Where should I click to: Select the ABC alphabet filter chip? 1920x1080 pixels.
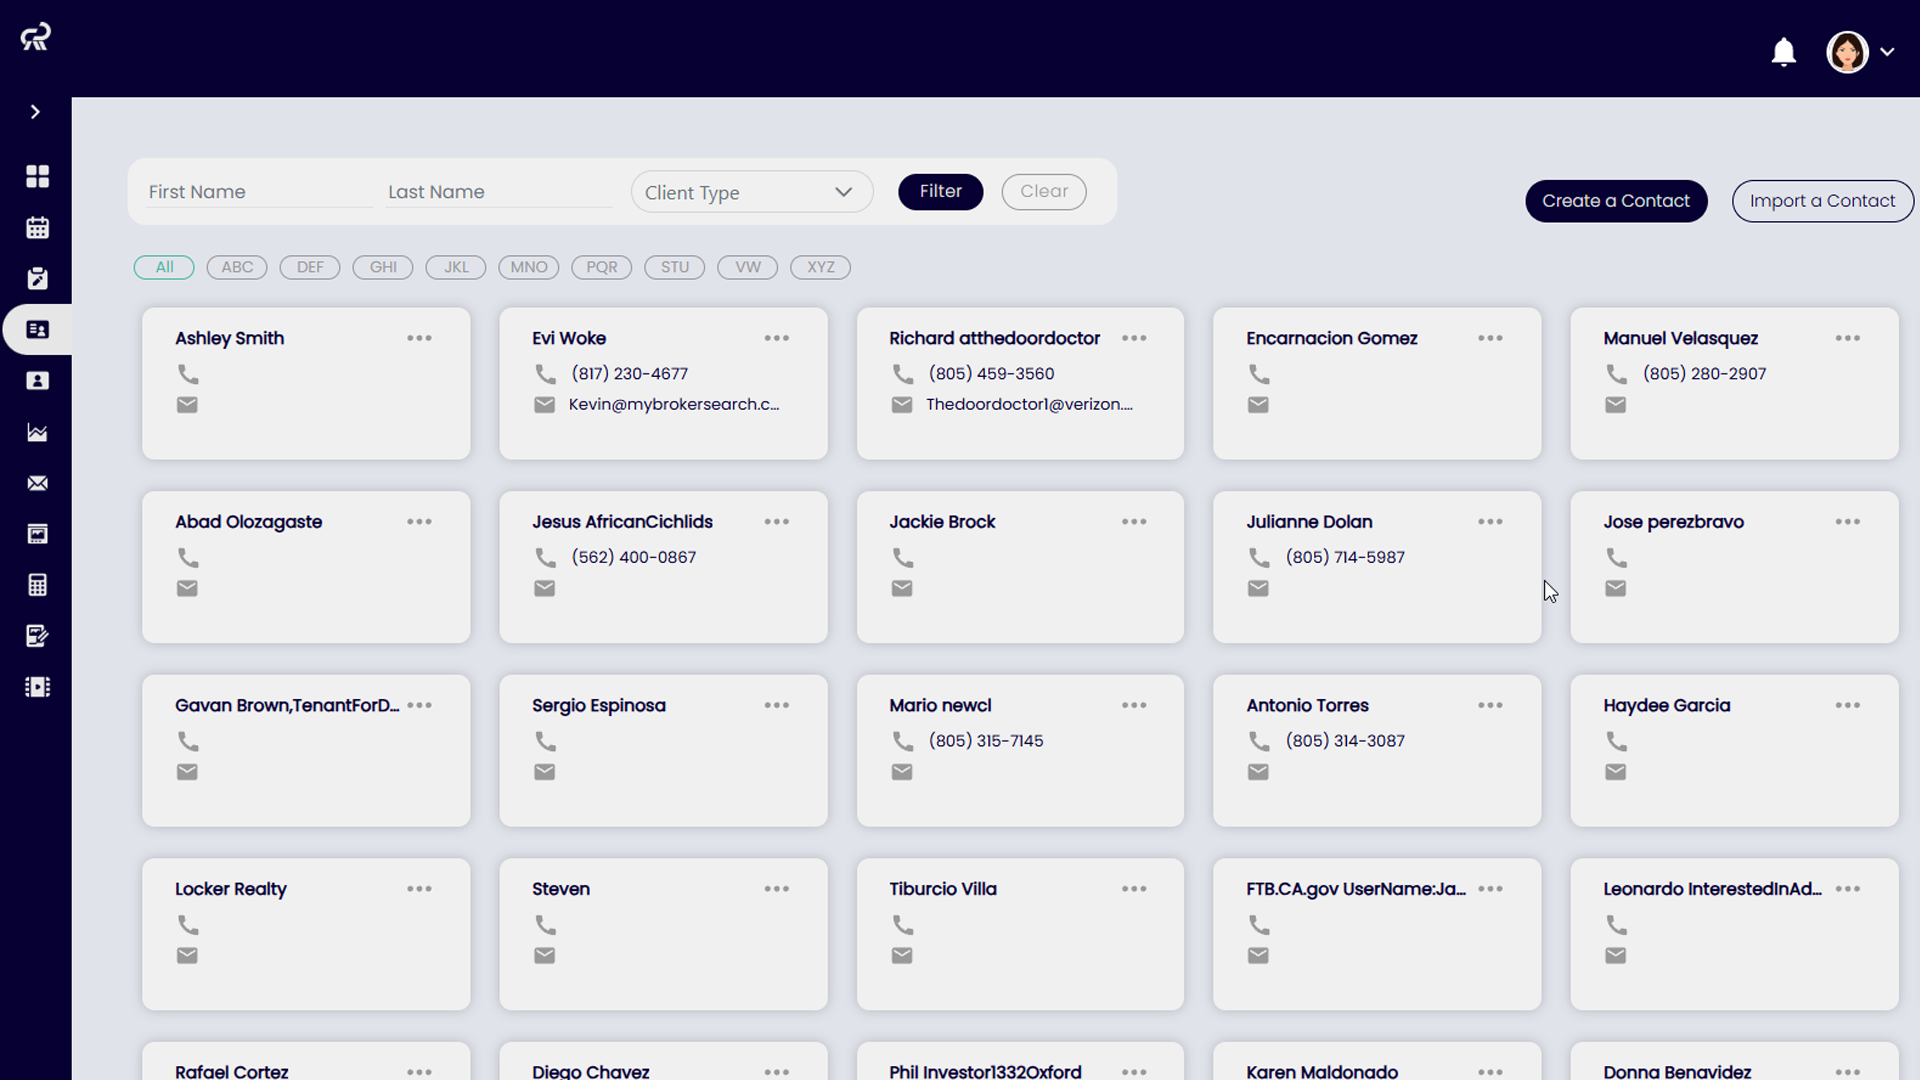point(237,267)
